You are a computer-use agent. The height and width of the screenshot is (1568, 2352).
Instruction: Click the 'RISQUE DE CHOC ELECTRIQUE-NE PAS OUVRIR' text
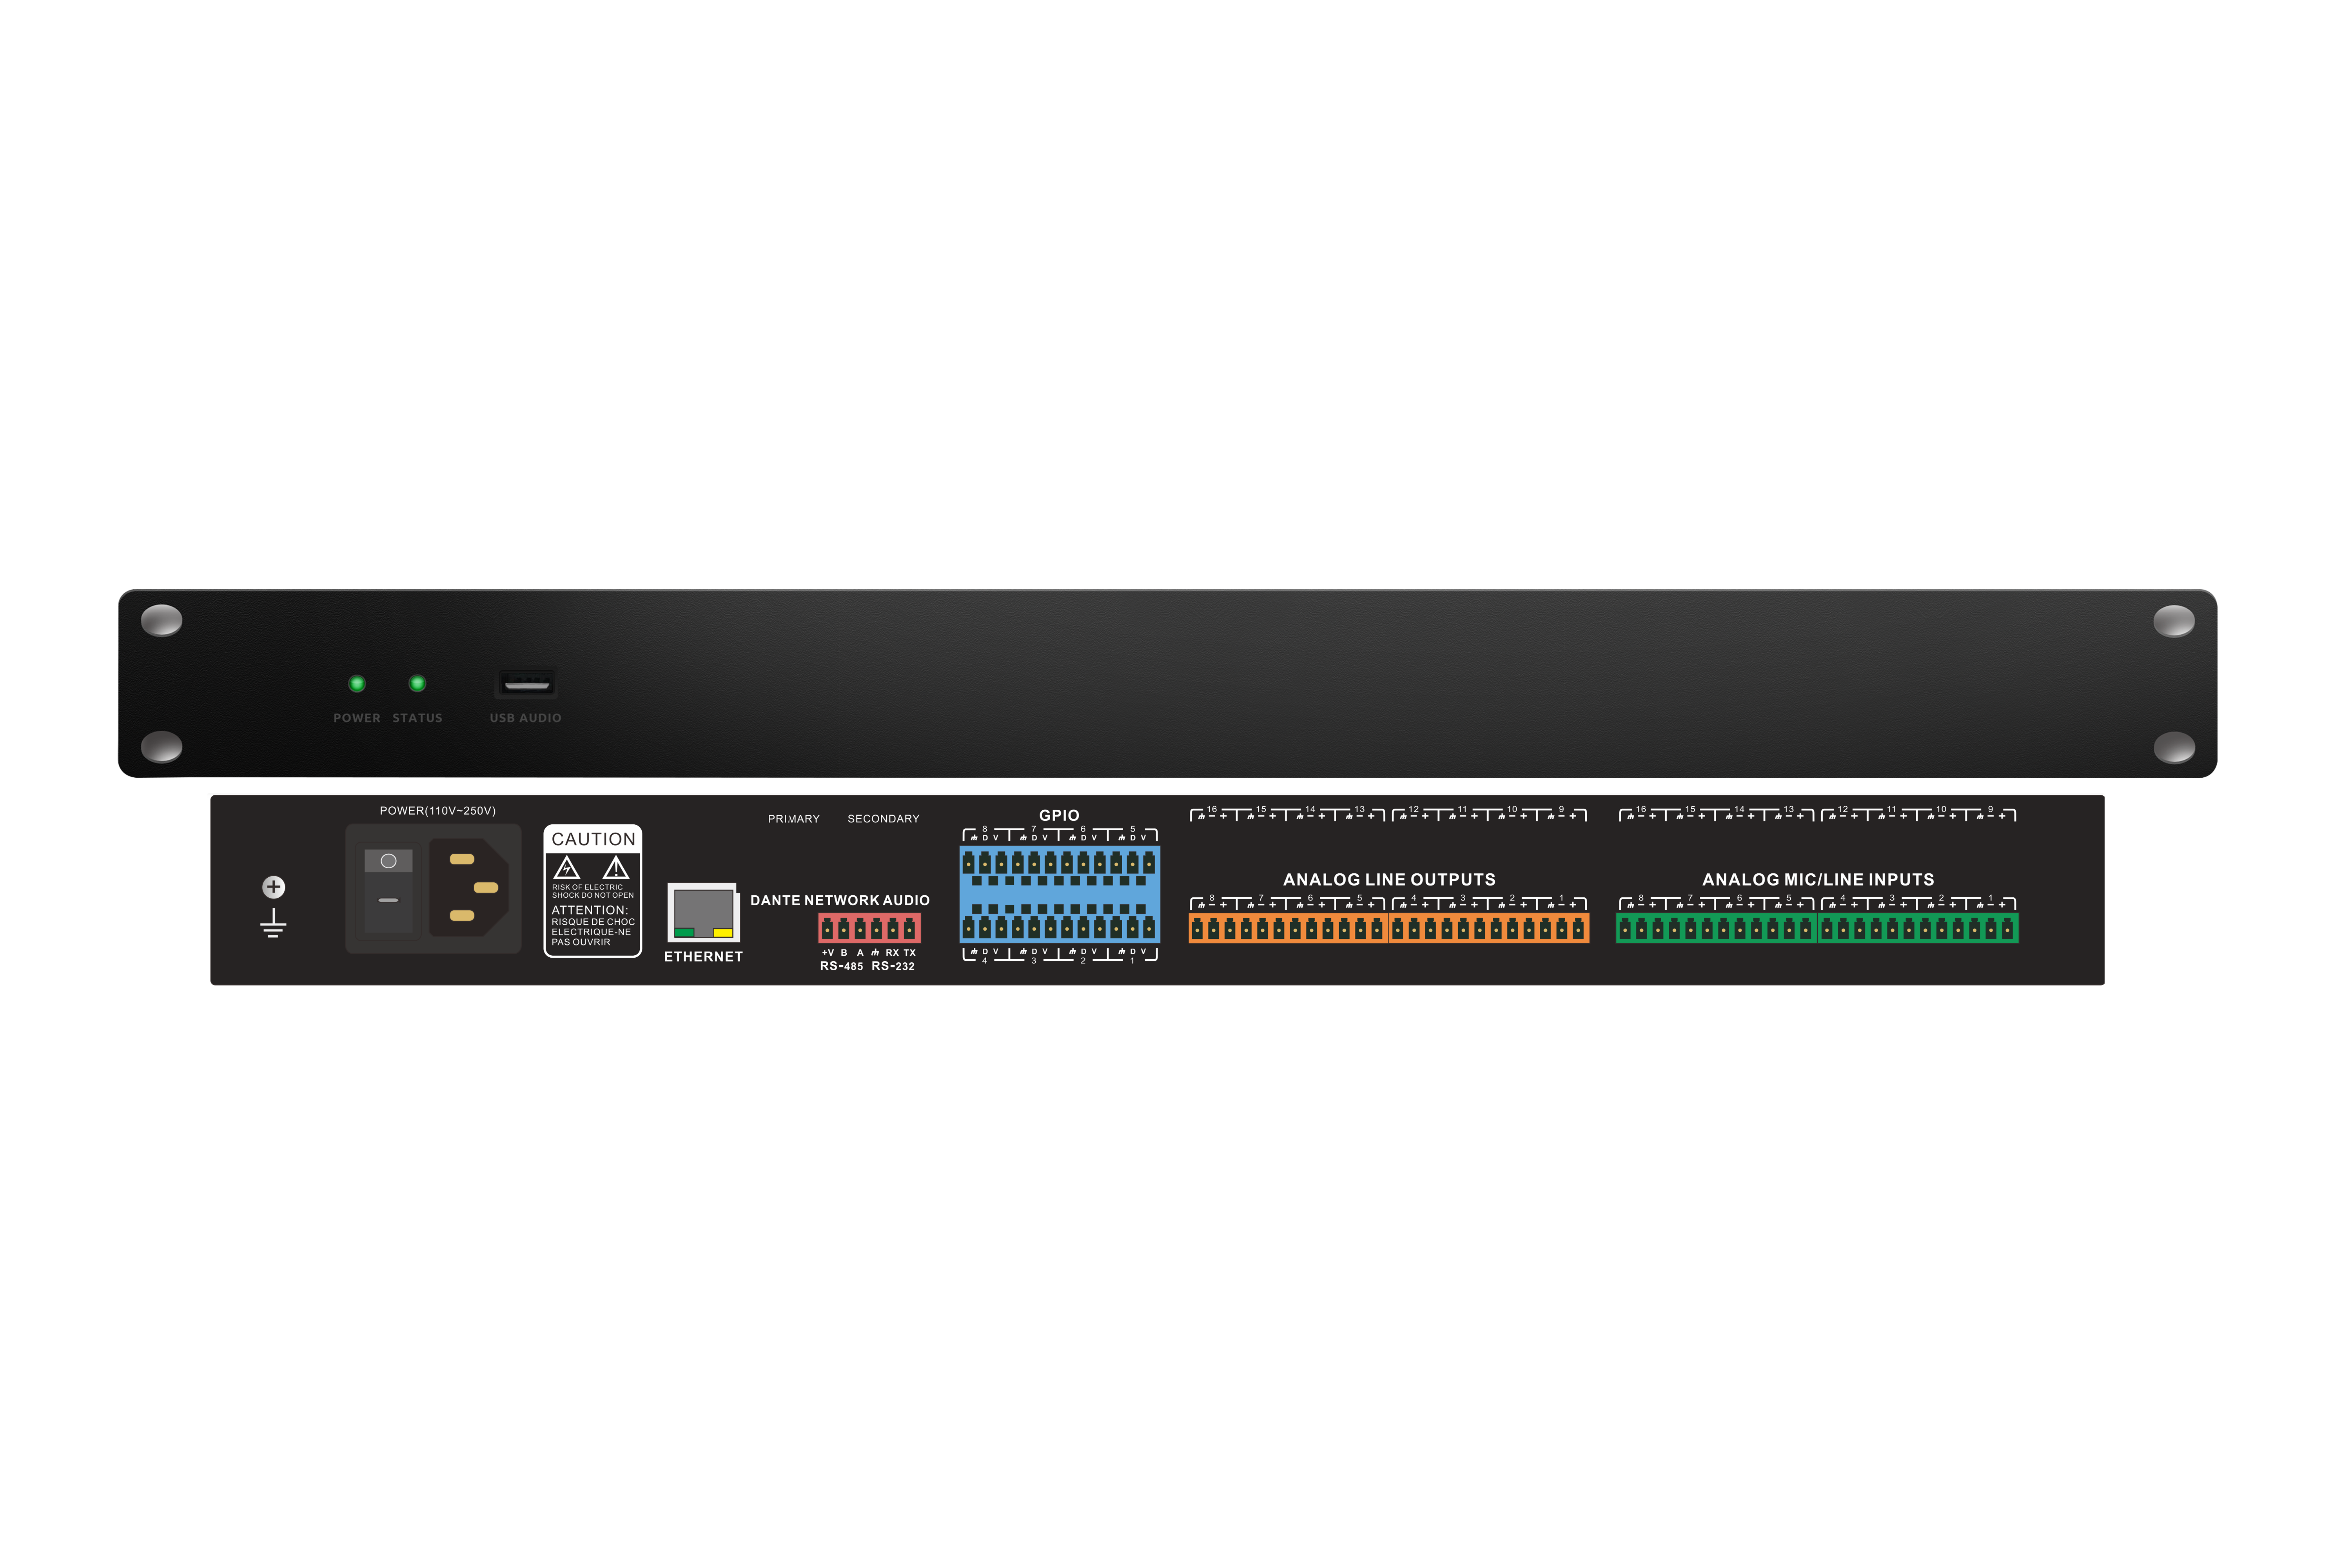(593, 932)
